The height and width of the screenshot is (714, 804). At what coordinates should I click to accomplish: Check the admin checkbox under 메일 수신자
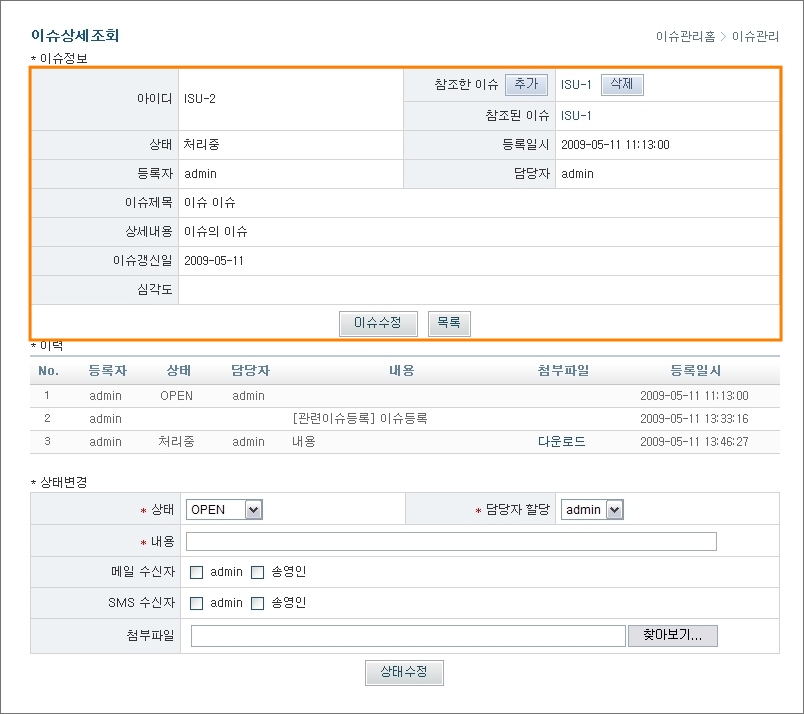(x=197, y=573)
